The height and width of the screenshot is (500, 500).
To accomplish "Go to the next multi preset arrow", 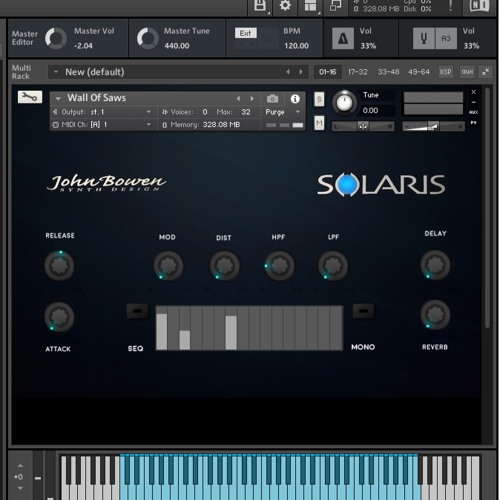I will click(x=301, y=72).
